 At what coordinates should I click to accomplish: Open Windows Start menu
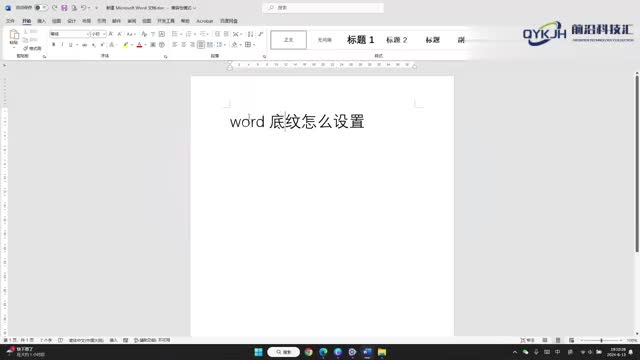pos(258,352)
